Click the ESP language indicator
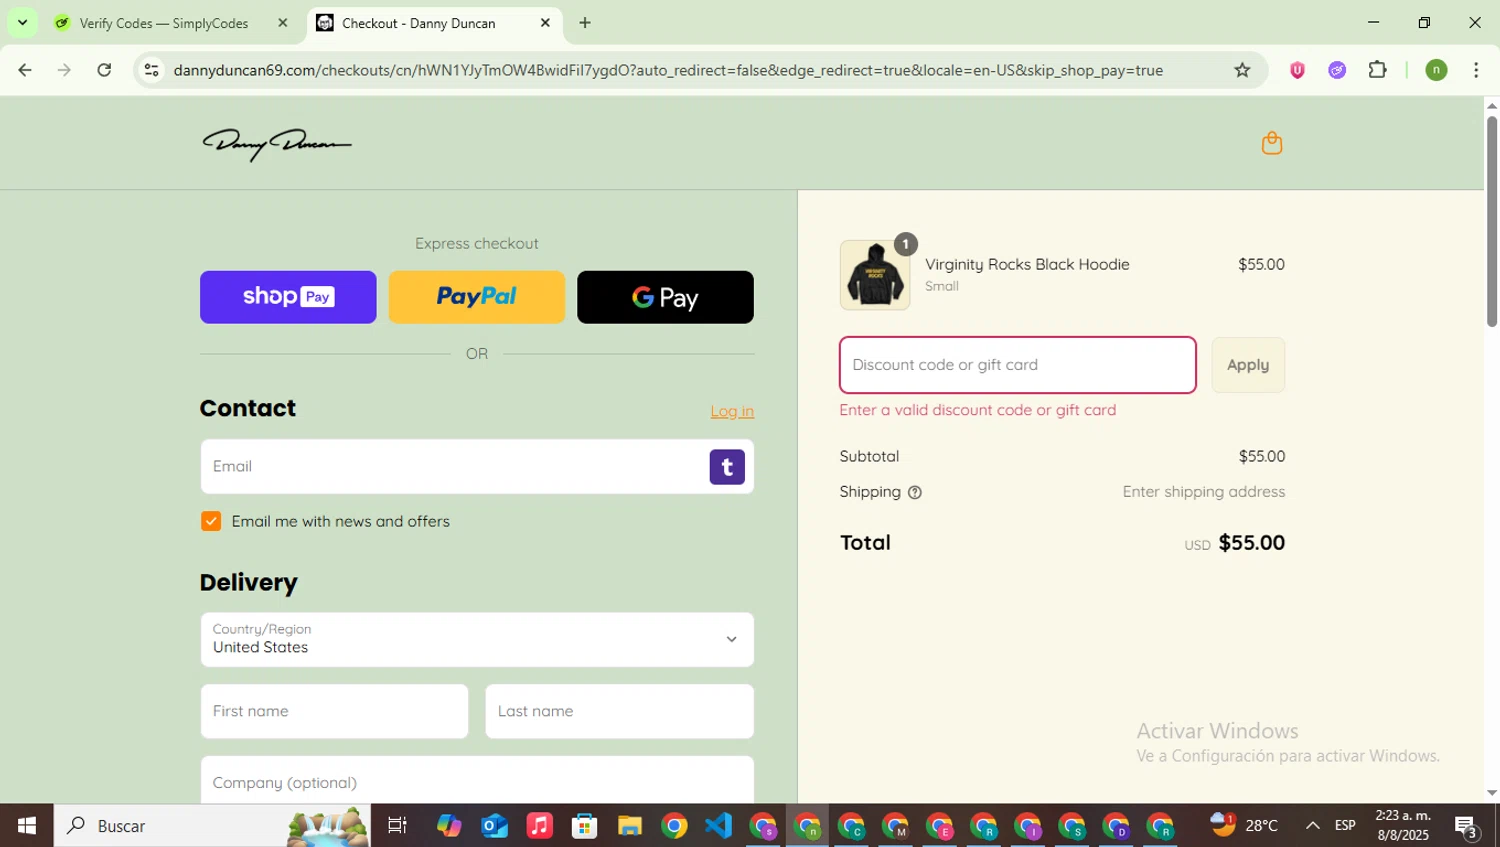1500x847 pixels. pos(1345,826)
